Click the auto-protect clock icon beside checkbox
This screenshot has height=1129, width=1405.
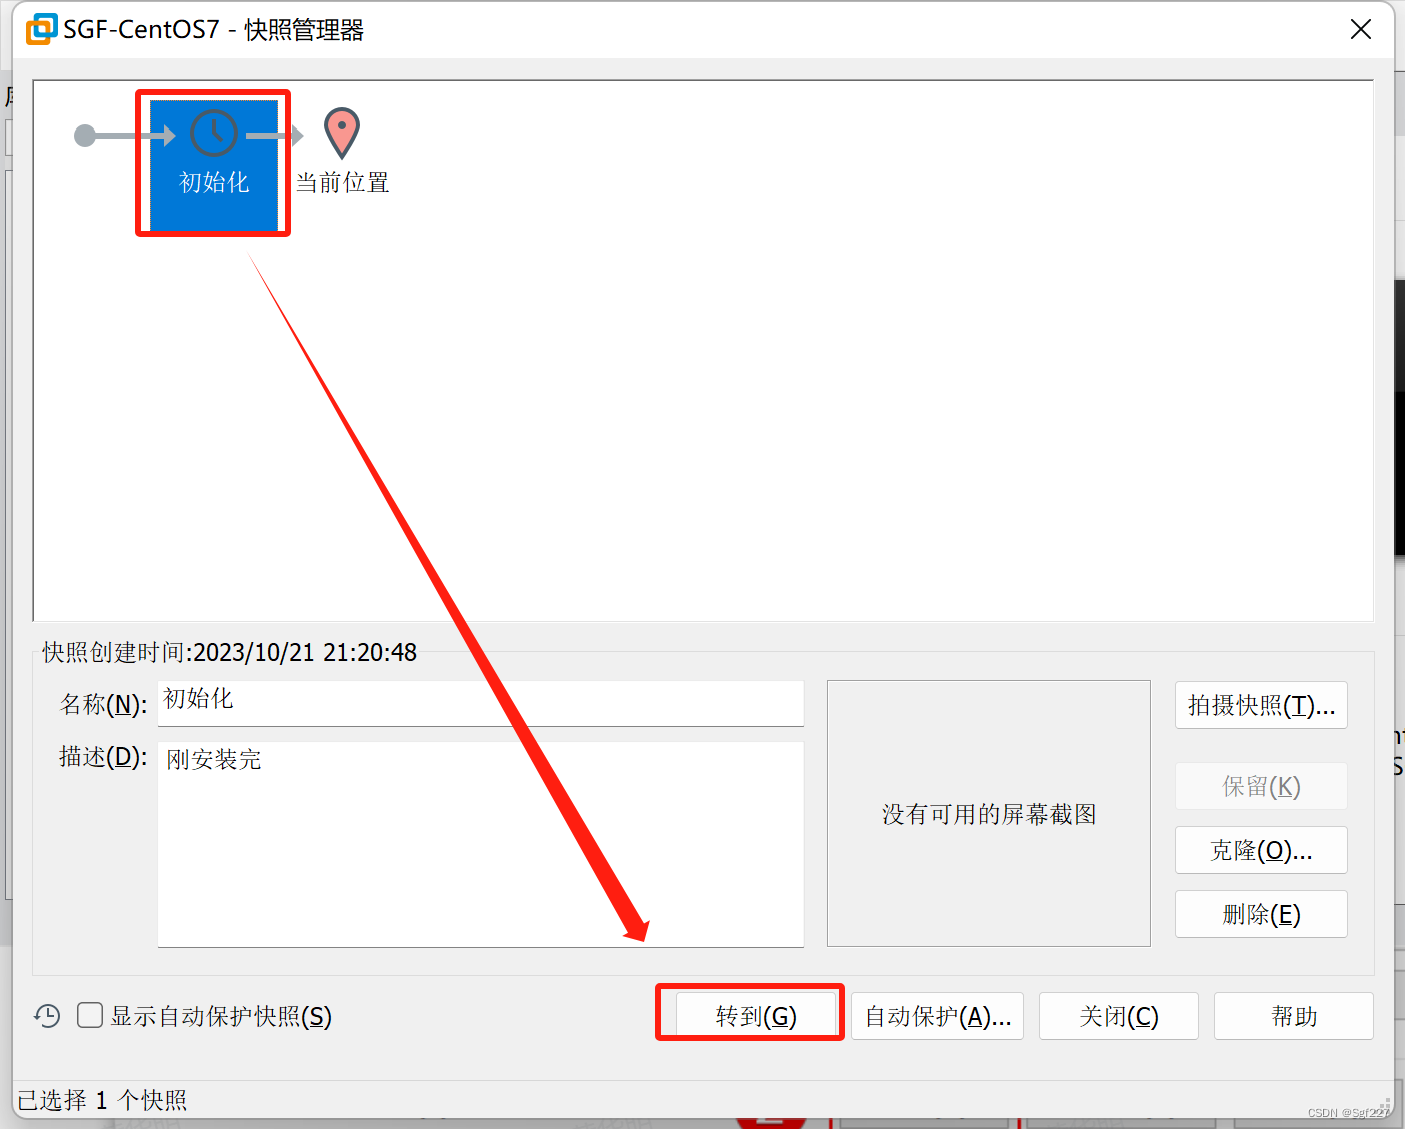tap(47, 1016)
